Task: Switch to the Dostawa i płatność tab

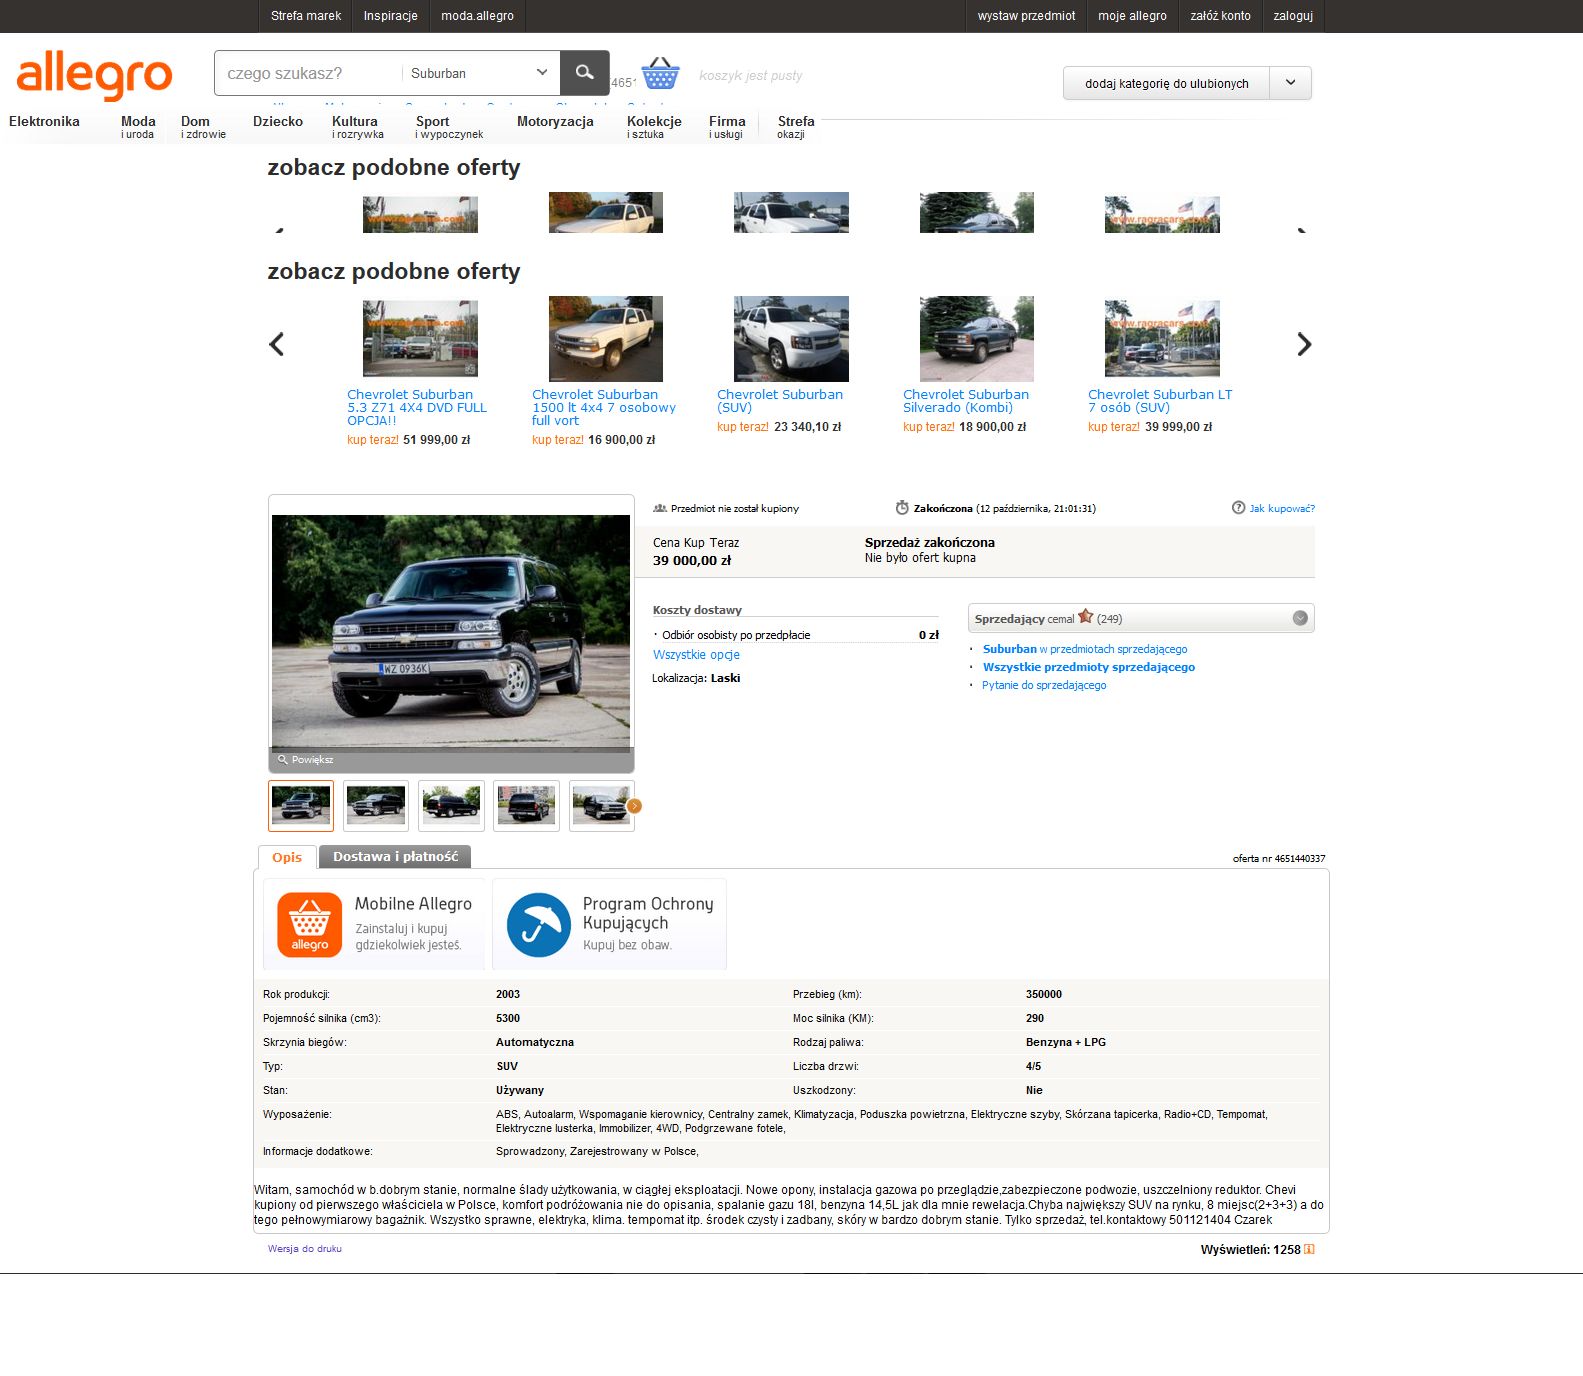Action: [x=395, y=857]
